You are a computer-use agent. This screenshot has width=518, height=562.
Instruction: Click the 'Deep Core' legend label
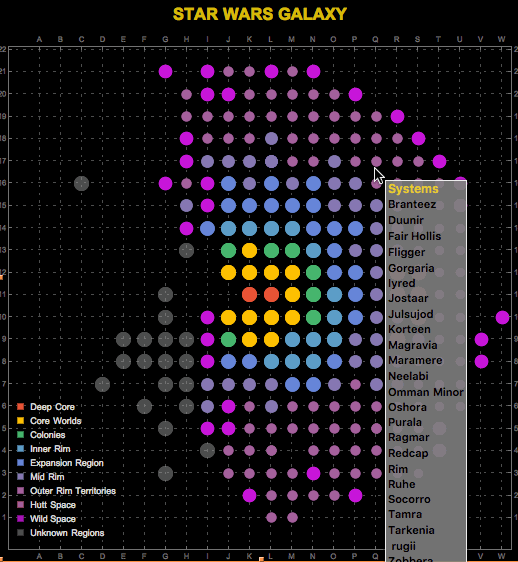pos(52,407)
